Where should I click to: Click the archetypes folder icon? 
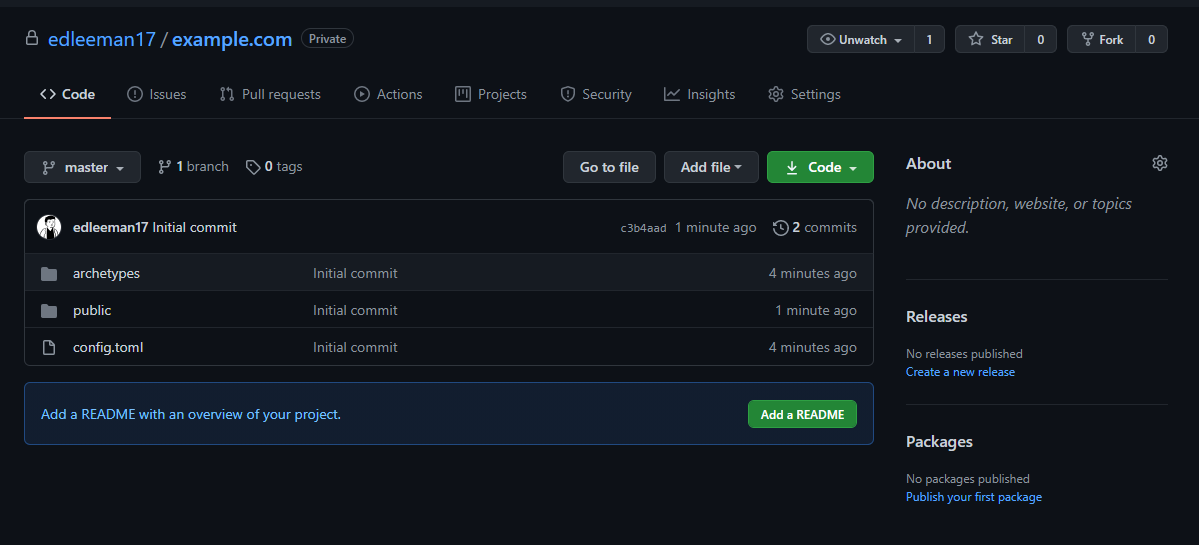coord(49,274)
